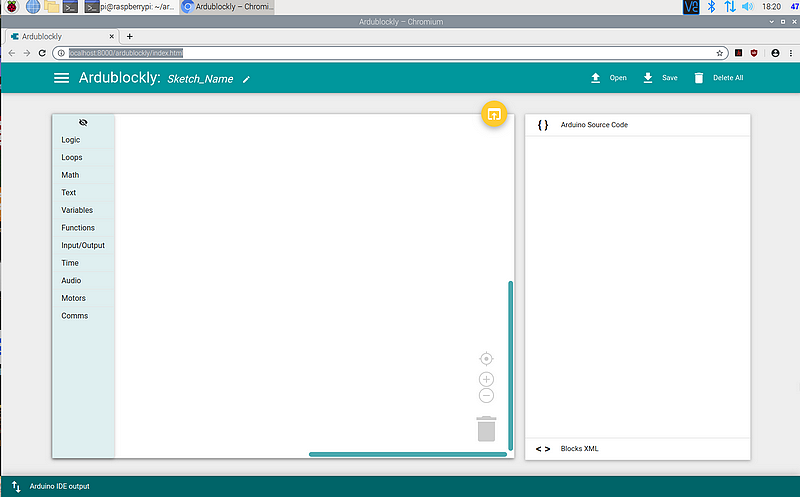Toggle toolbox visibility with crossed-eye icon
Image resolution: width=800 pixels, height=497 pixels.
83,122
